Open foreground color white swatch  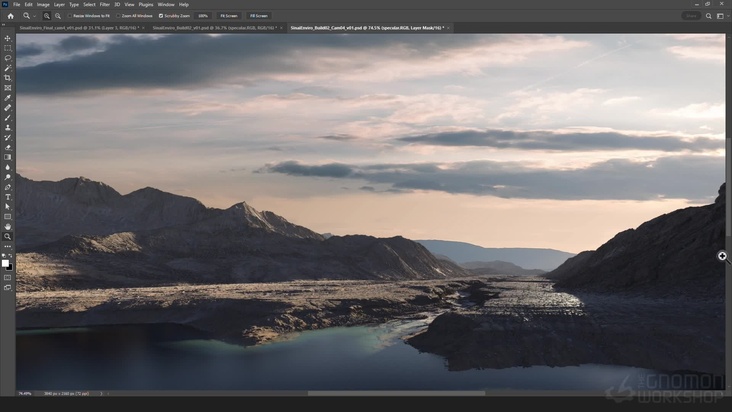(5, 263)
